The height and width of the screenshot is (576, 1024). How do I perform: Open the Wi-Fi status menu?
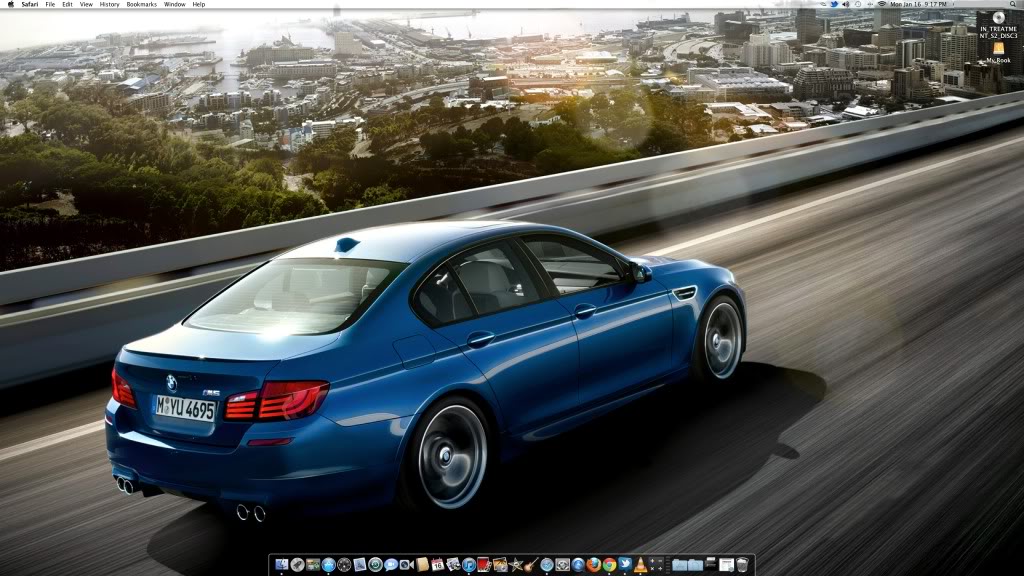[x=882, y=4]
